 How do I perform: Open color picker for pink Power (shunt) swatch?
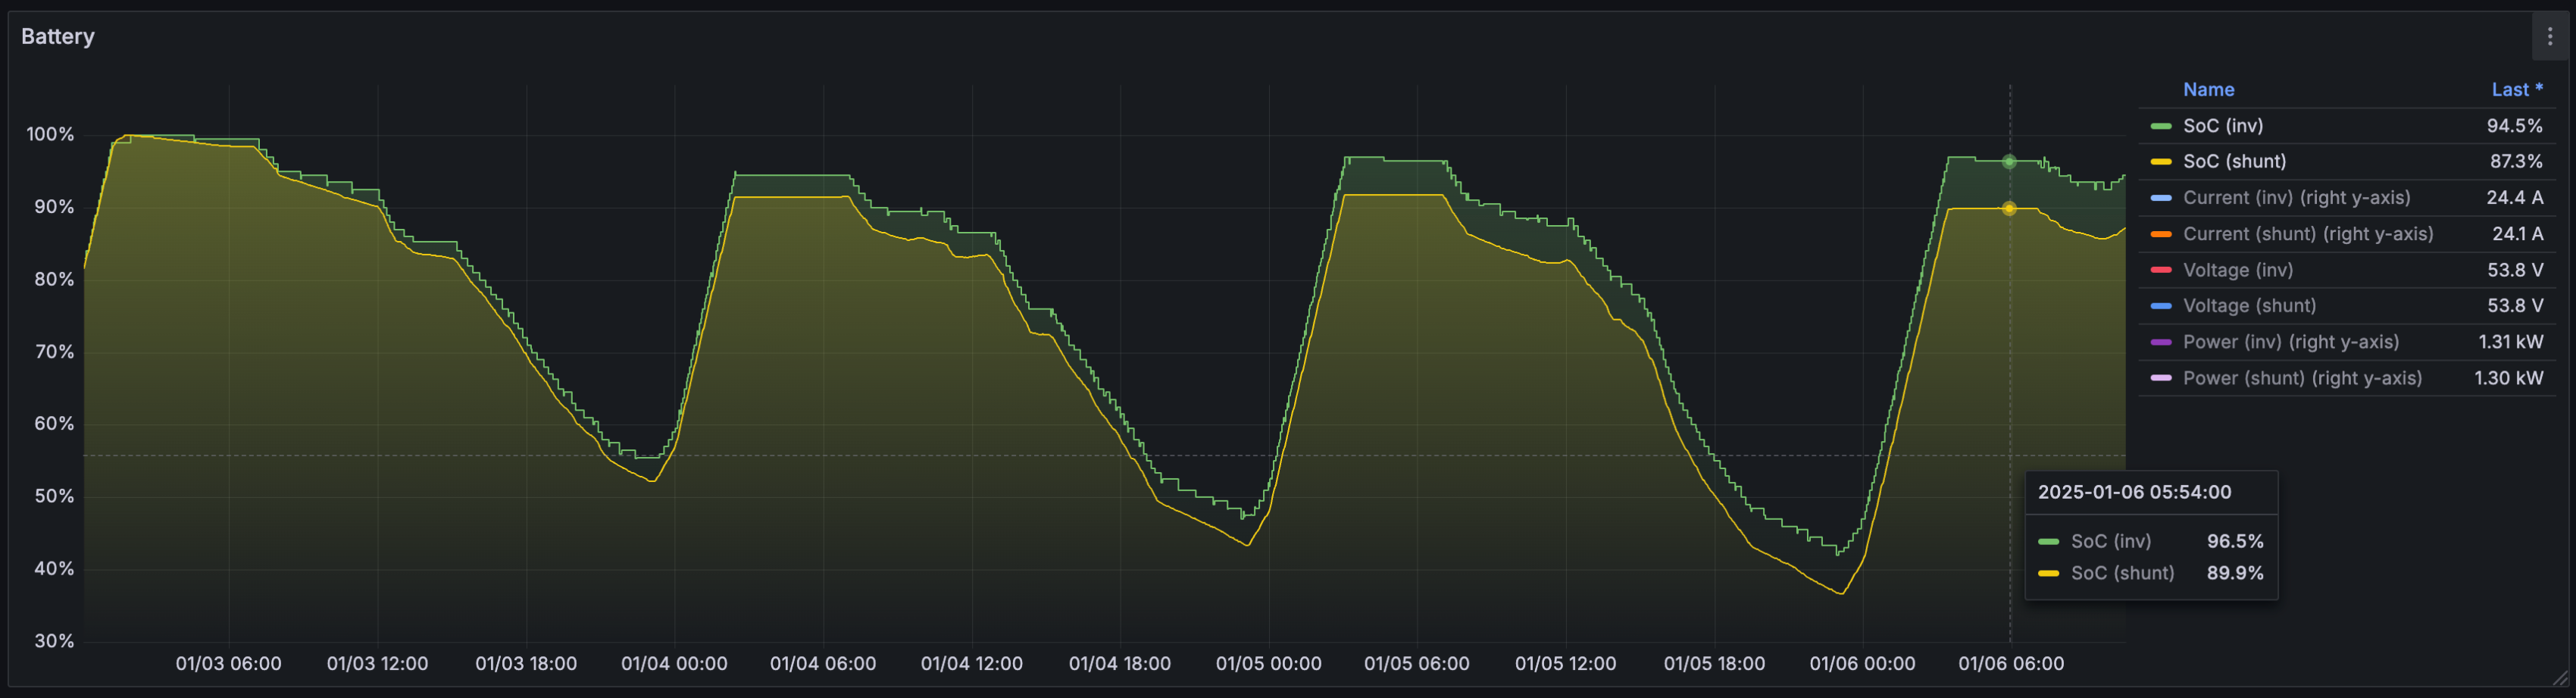[2160, 378]
